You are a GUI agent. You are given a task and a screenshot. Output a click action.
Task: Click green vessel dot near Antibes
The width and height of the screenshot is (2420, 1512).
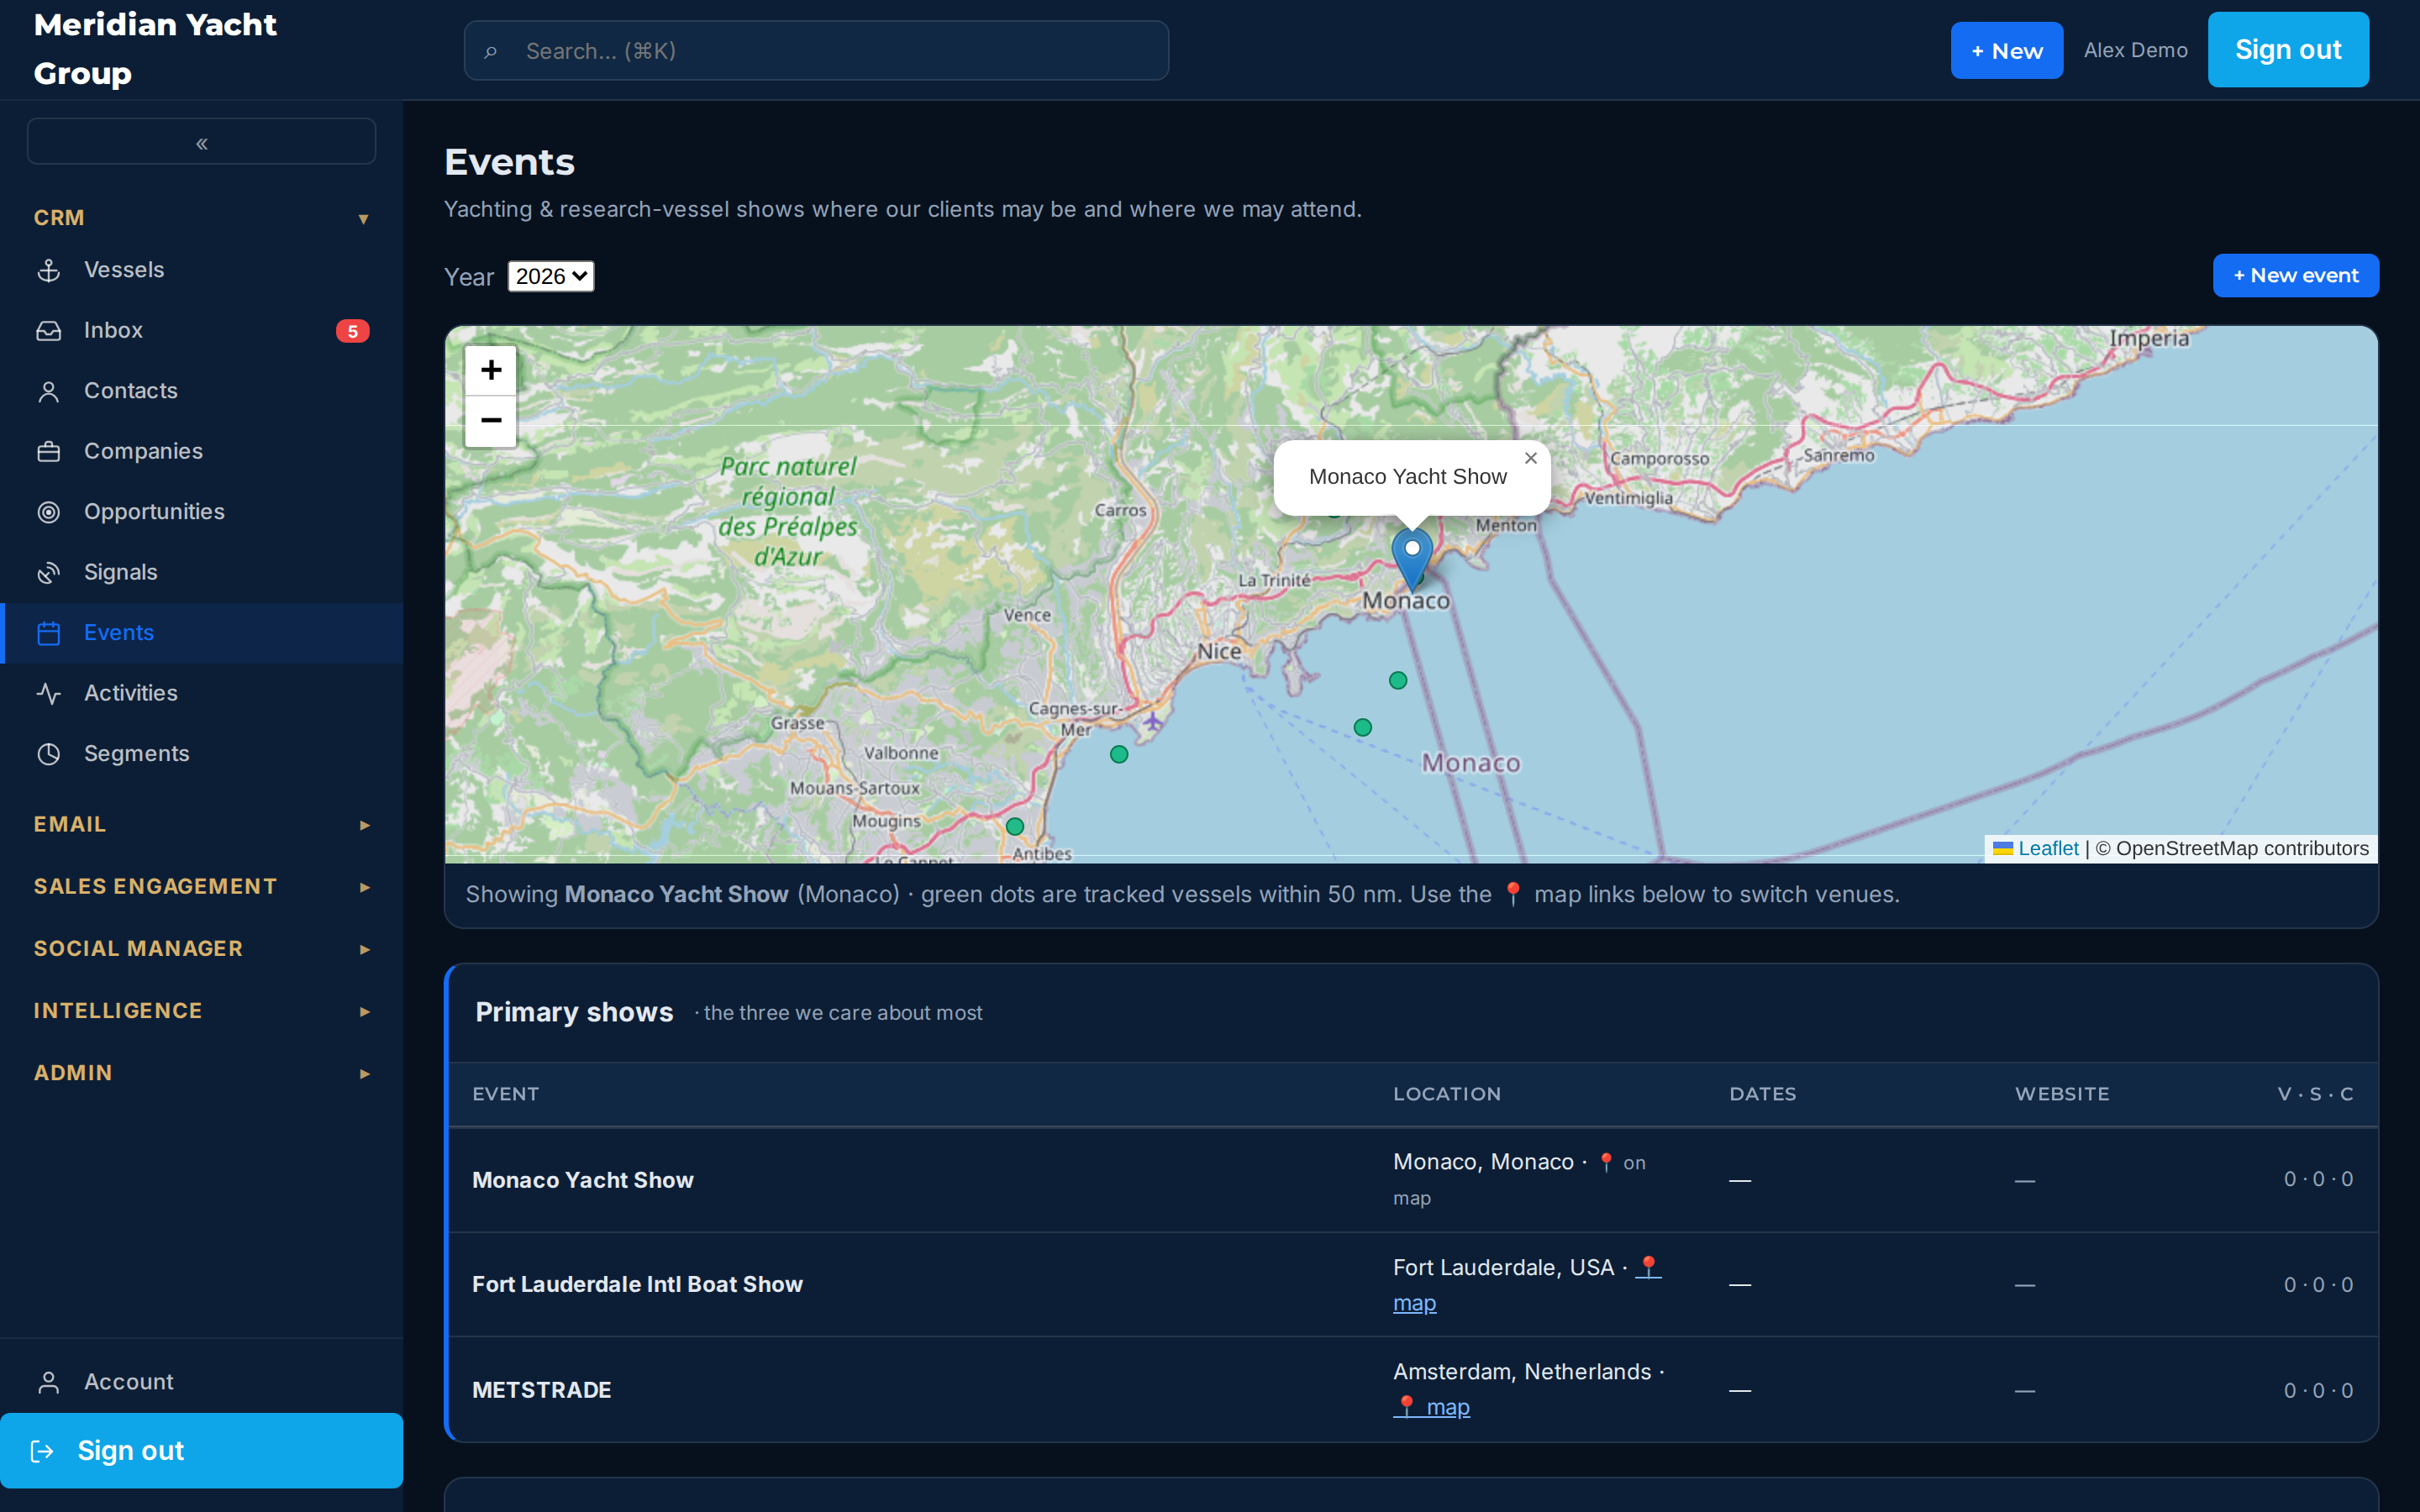click(1015, 827)
